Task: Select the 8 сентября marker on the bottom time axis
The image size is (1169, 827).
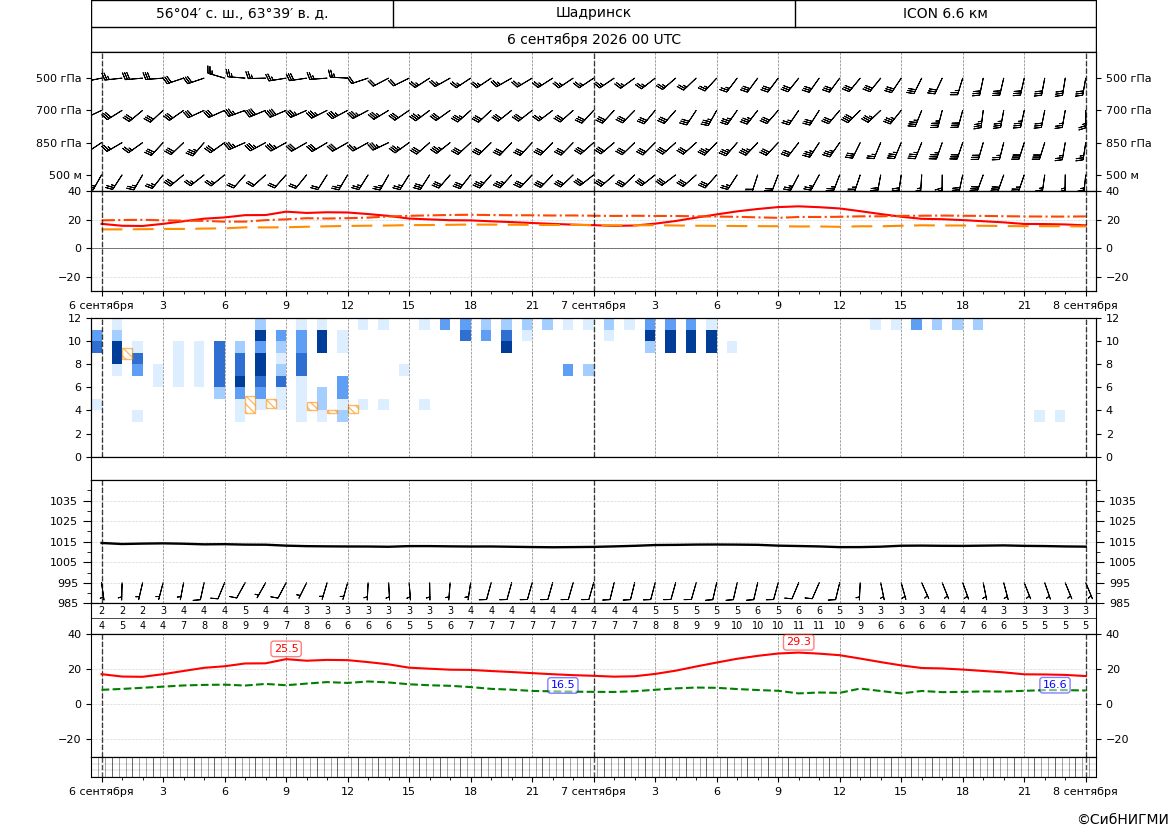Action: point(1085,791)
